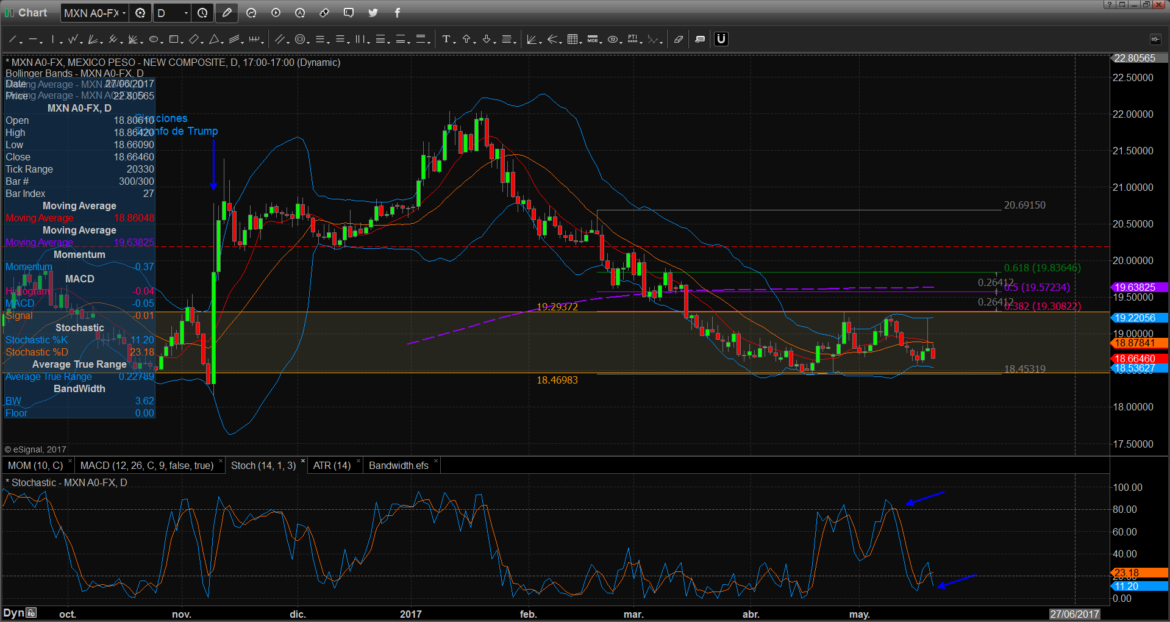
Task: Click the Stochastic - MXN A0-FX, D pane title
Action: point(67,483)
